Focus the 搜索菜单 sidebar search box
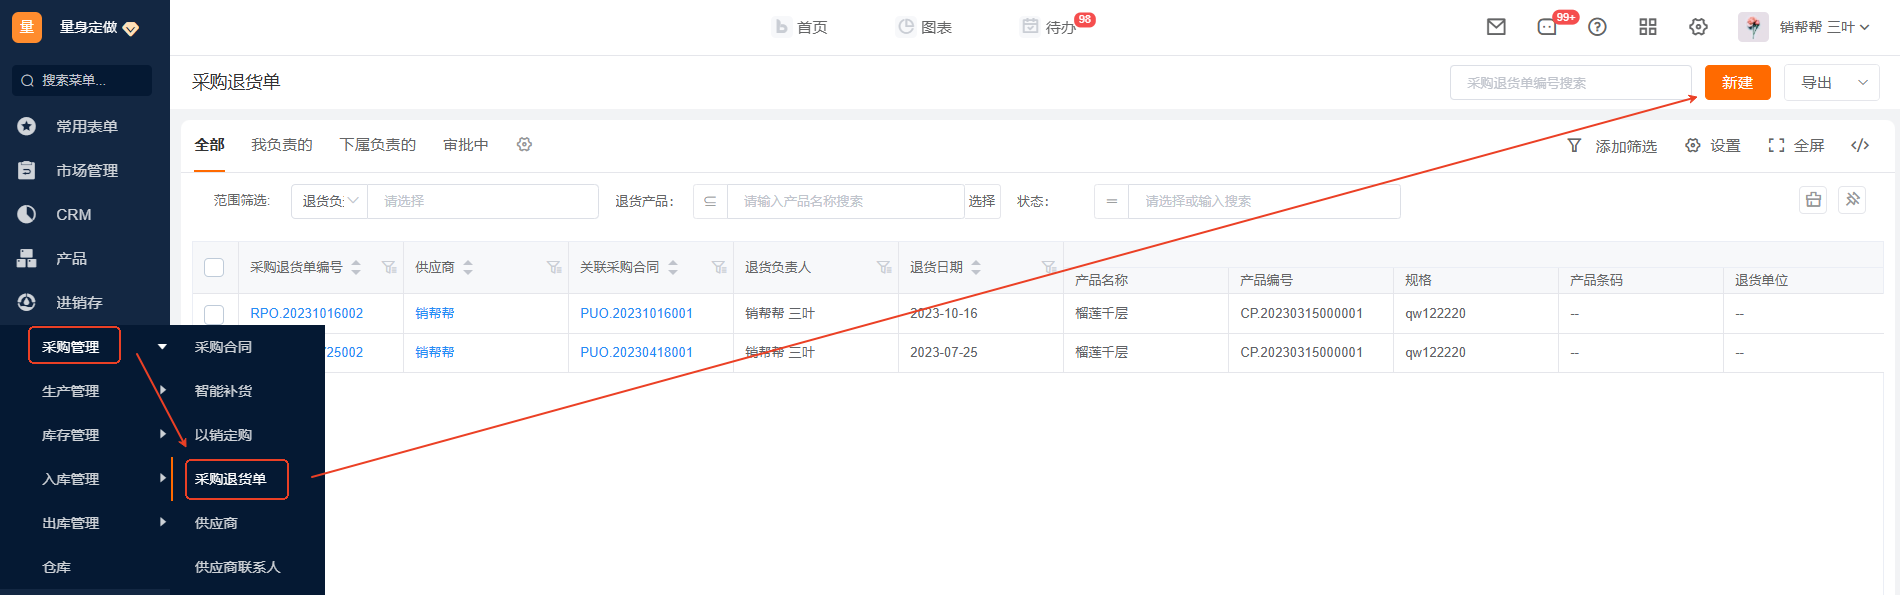The image size is (1900, 595). (82, 80)
